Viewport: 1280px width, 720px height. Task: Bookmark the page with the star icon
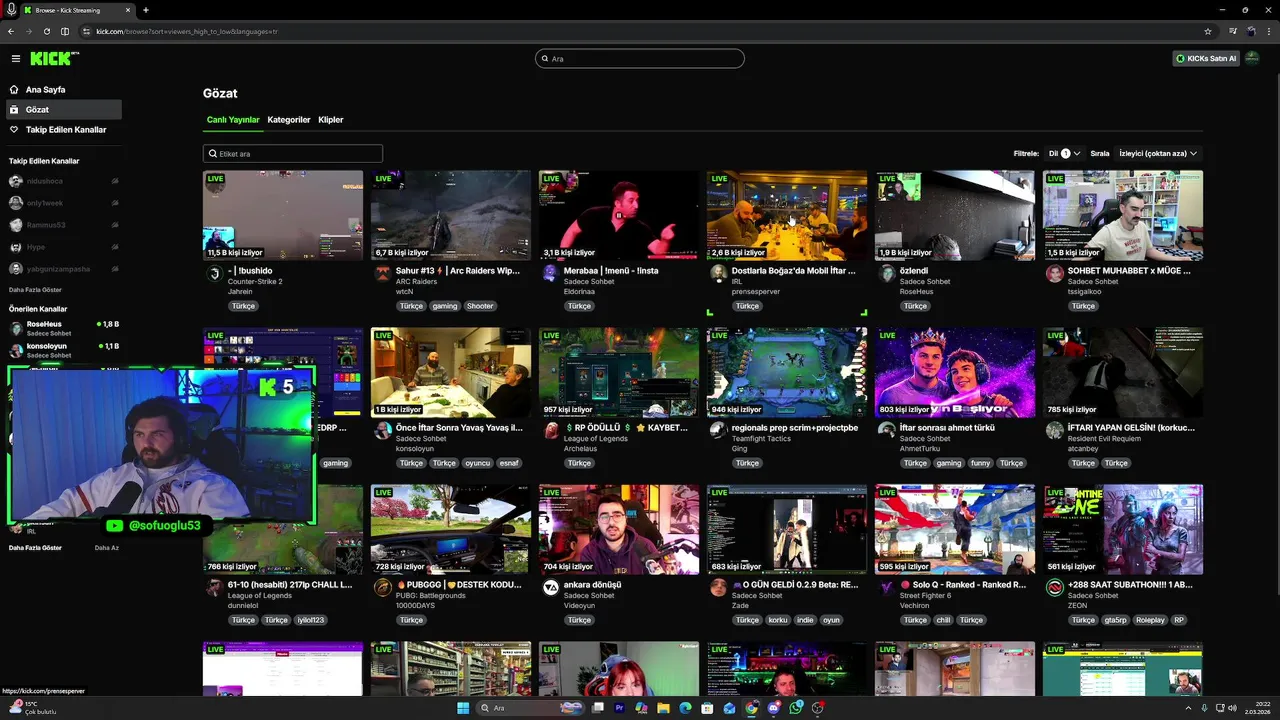[1208, 31]
